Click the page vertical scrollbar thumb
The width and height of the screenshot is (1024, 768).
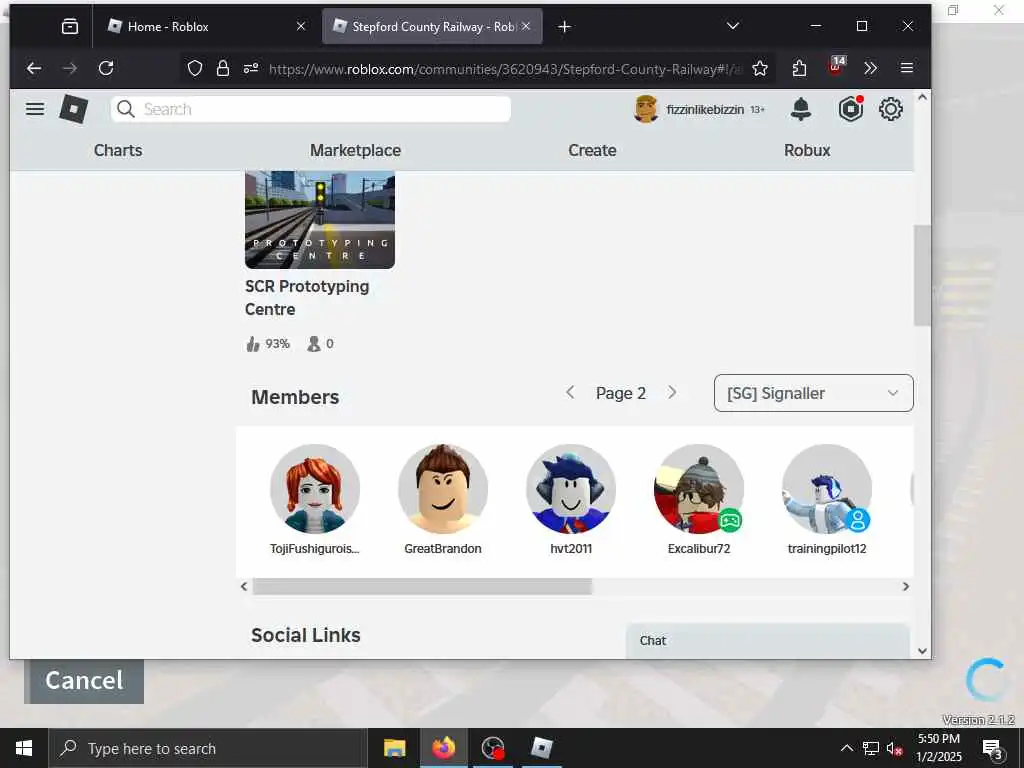coord(922,275)
